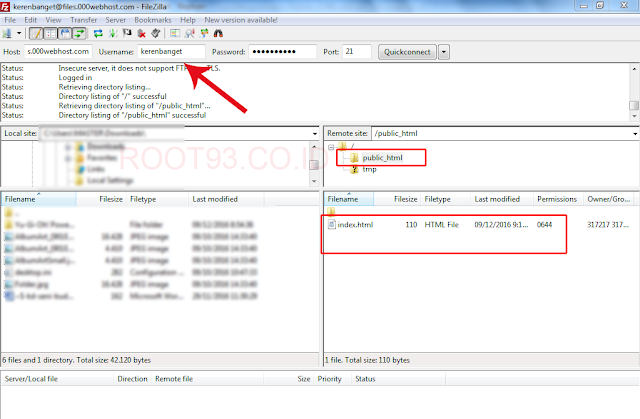Click the 'Remote file' queue column header
Screen dimensions: 640x419
tap(207, 379)
